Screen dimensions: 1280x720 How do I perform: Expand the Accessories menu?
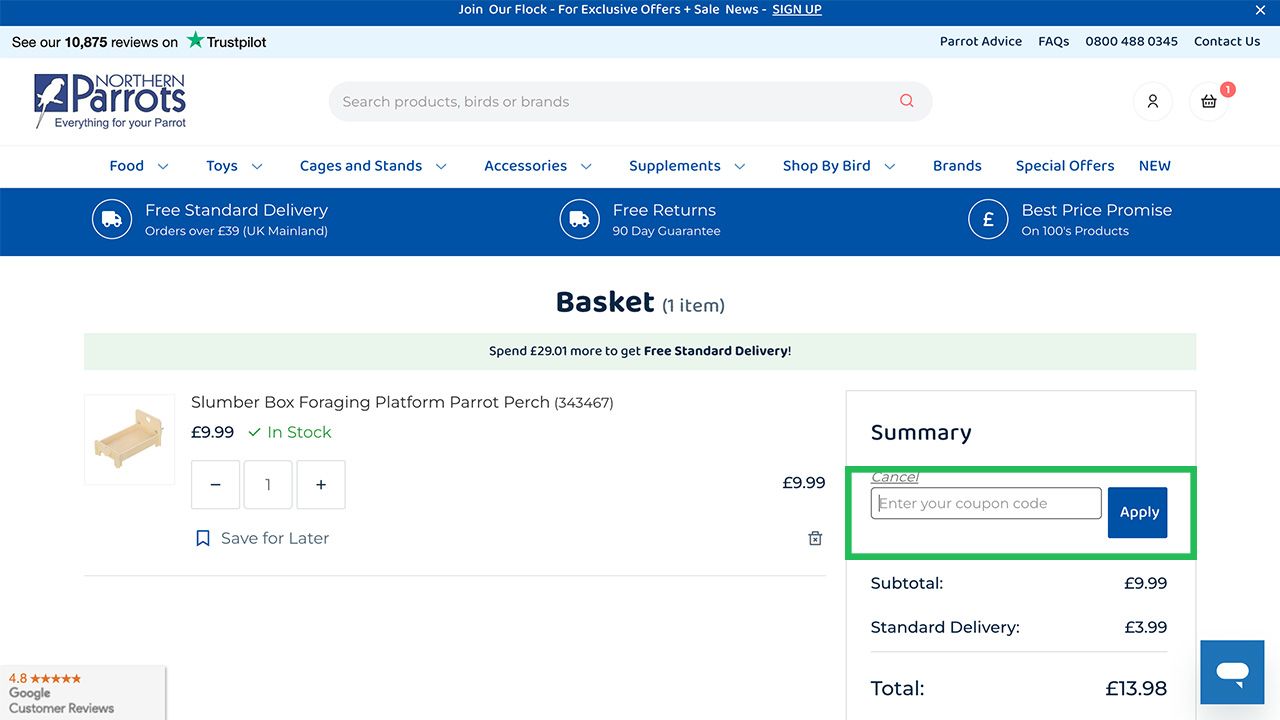[538, 166]
